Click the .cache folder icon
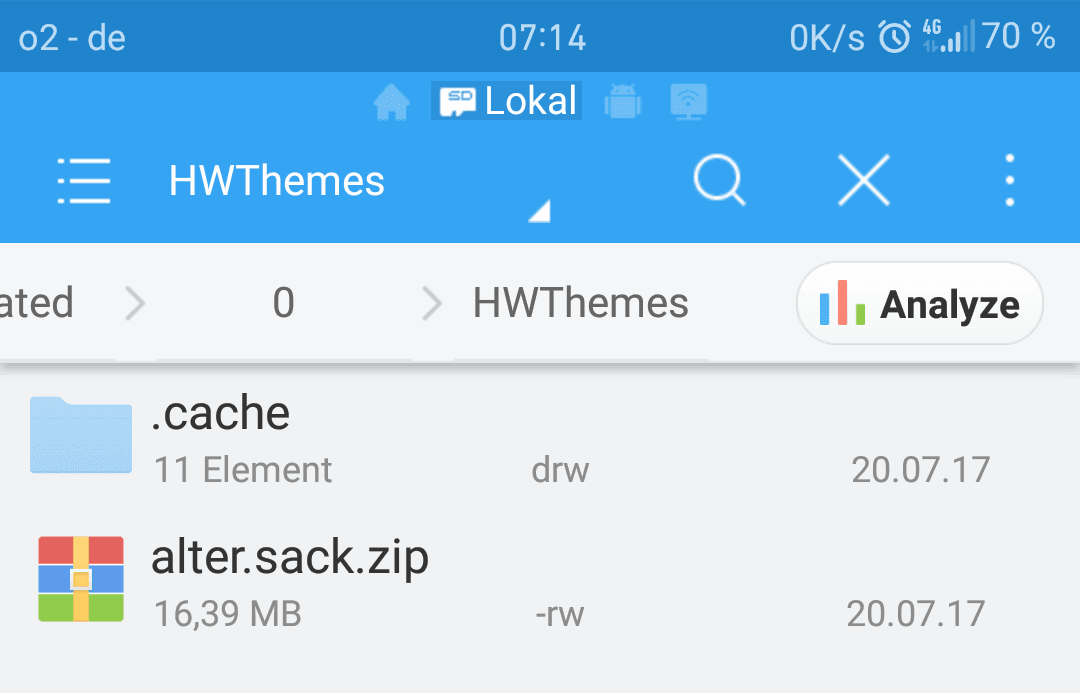Image resolution: width=1080 pixels, height=693 pixels. 81,435
